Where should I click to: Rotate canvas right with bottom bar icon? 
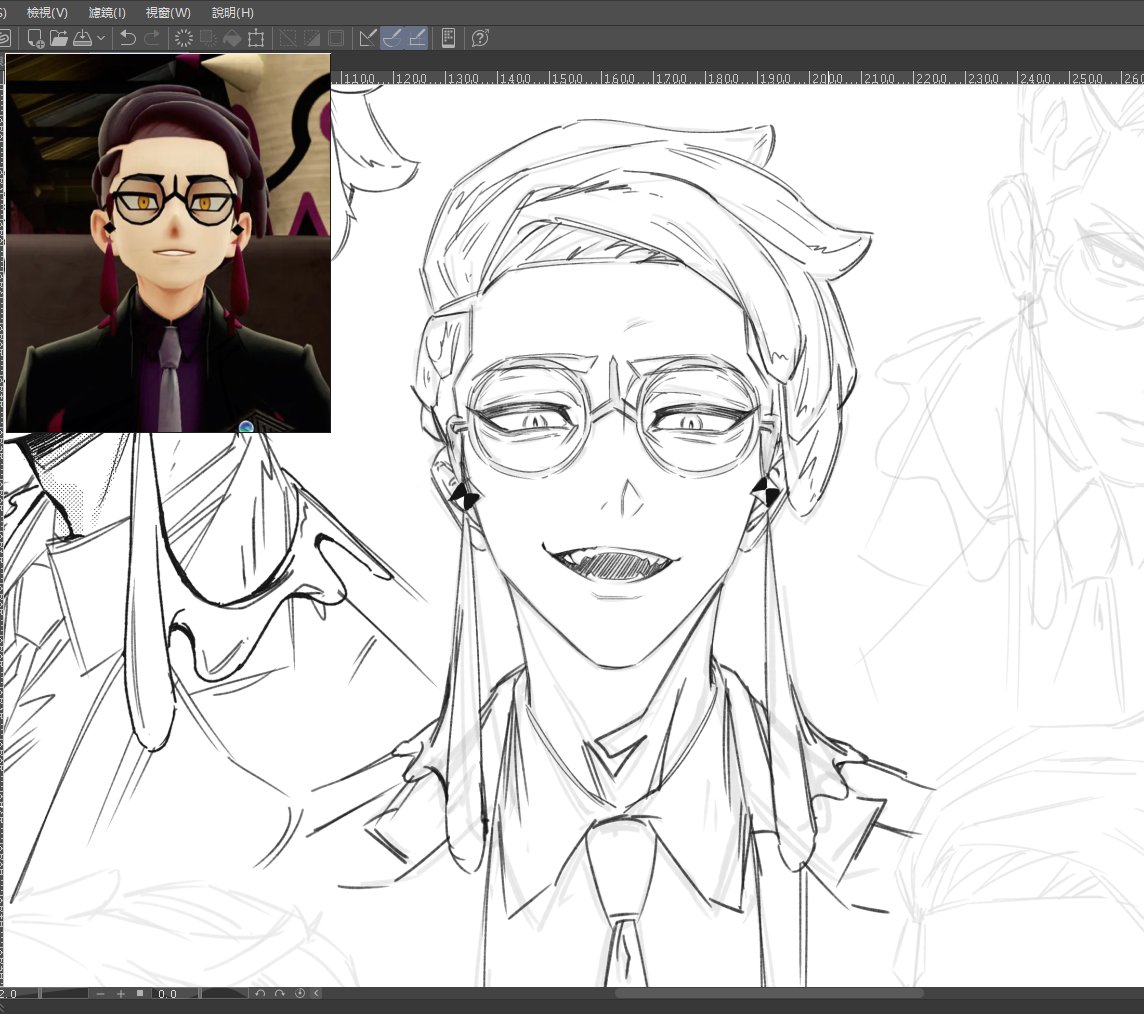(279, 994)
